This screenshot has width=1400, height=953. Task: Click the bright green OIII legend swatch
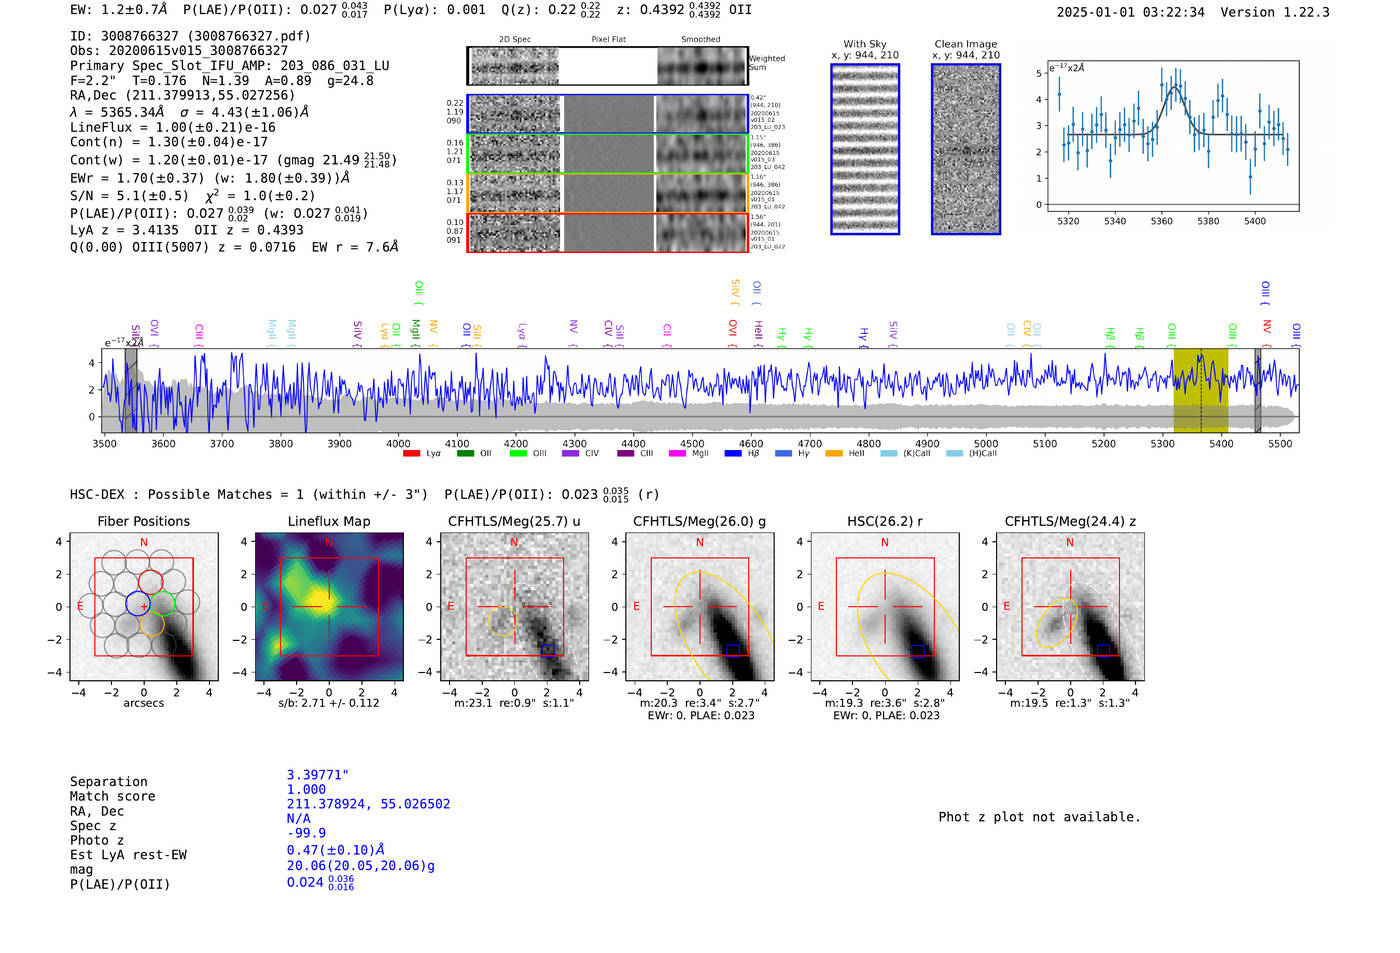pos(517,454)
